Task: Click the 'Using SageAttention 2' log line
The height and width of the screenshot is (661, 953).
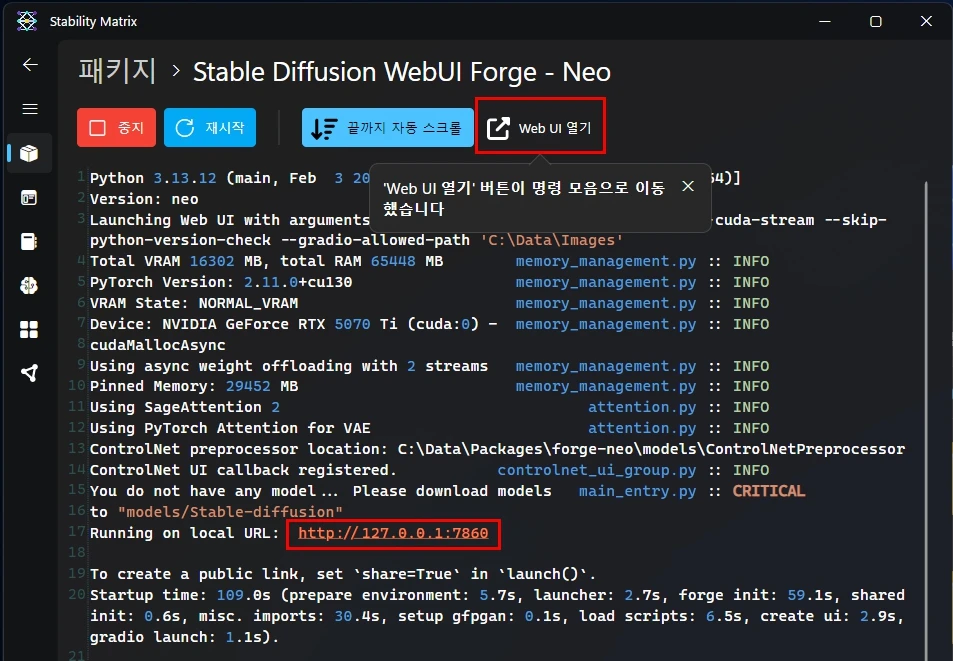Action: [185, 407]
